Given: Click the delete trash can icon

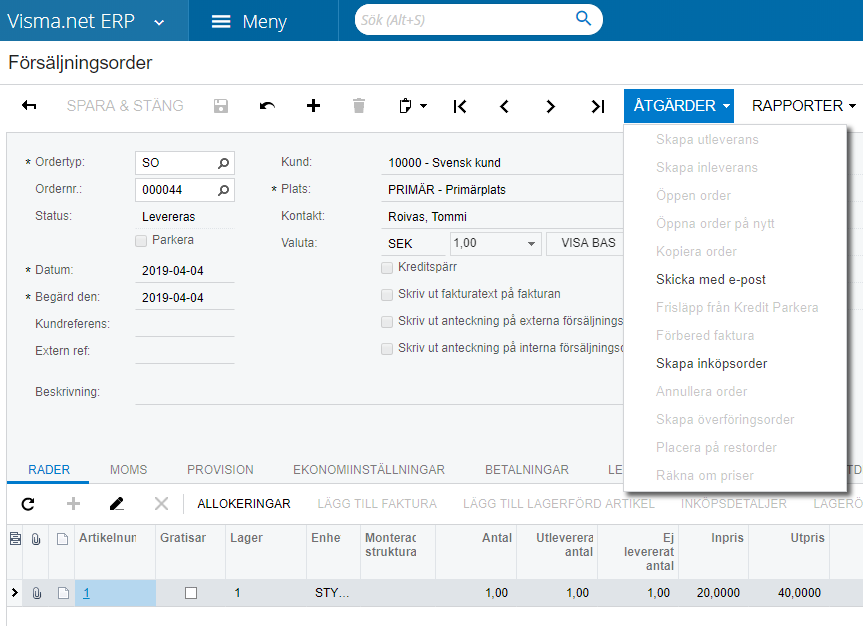Looking at the screenshot, I should tap(359, 106).
